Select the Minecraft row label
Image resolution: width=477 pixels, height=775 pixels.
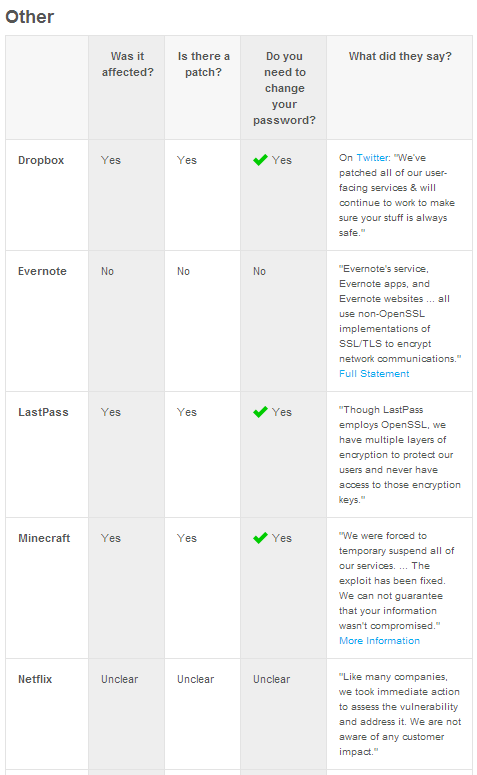pos(44,538)
